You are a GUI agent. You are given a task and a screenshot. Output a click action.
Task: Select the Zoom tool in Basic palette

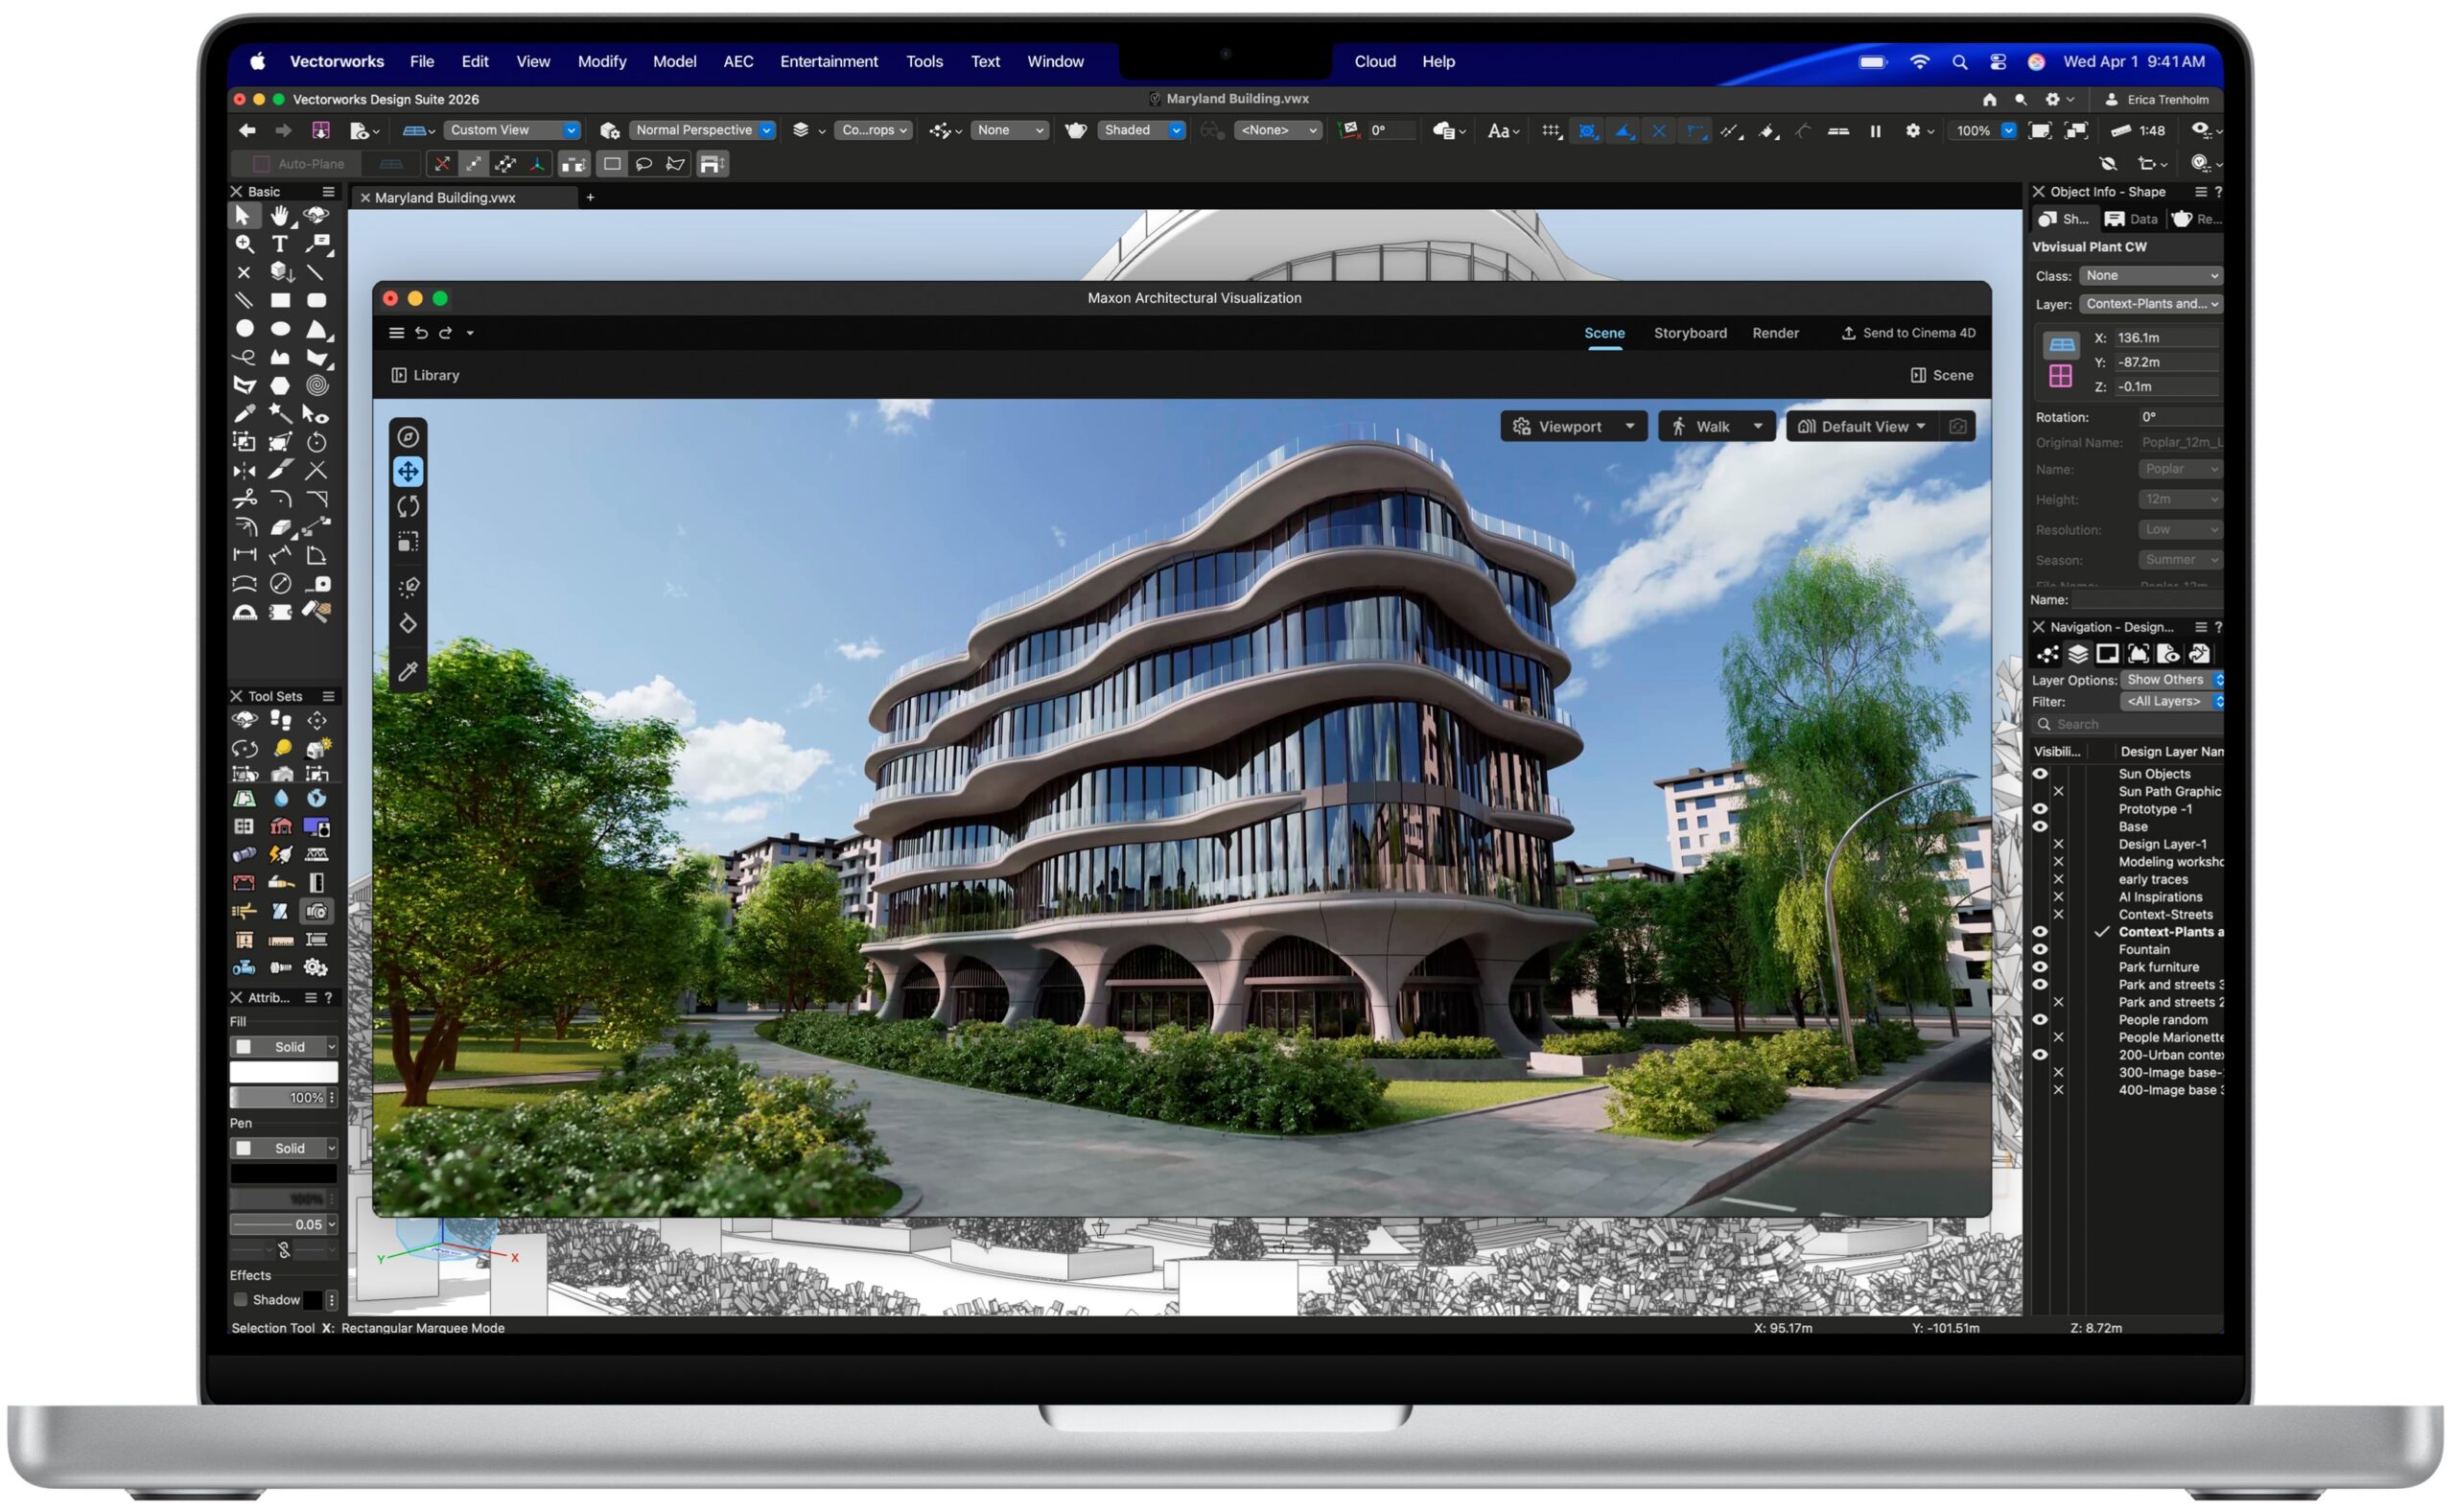click(243, 244)
